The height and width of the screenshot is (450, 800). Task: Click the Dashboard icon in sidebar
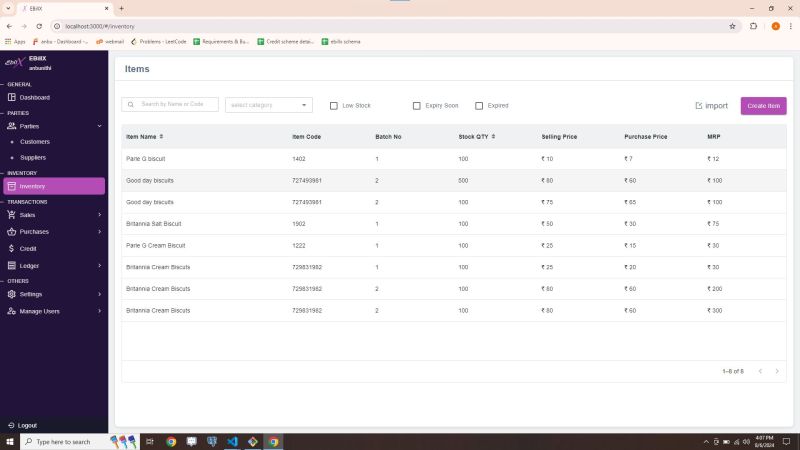pyautogui.click(x=12, y=97)
